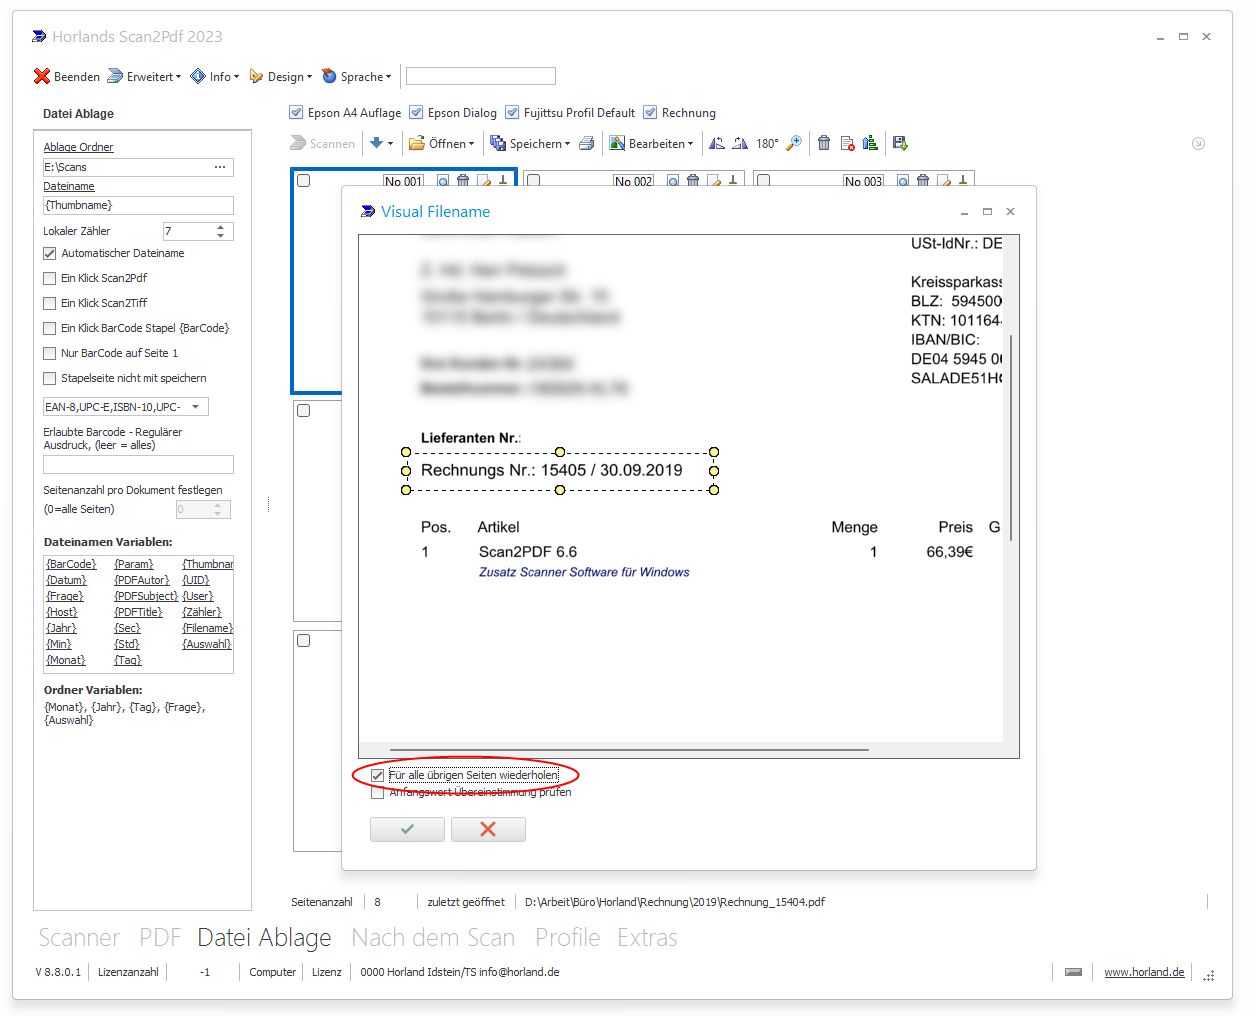Image resolution: width=1257 pixels, height=1016 pixels.
Task: Disable Automatischer Dateiname
Action: pos(50,253)
